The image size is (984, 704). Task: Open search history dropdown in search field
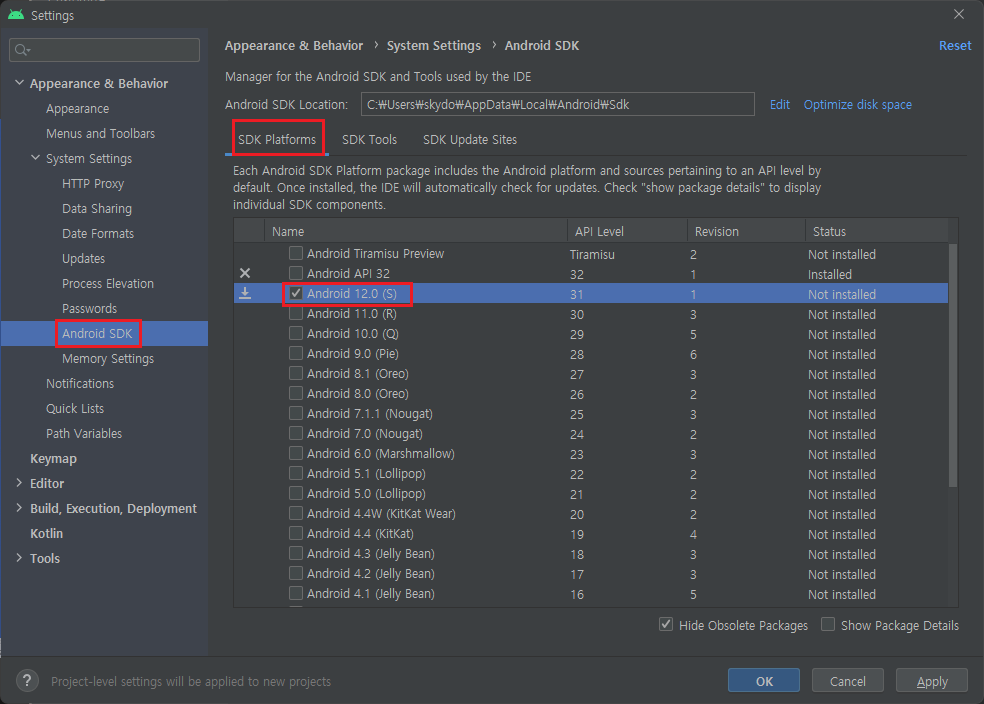pyautogui.click(x=29, y=50)
